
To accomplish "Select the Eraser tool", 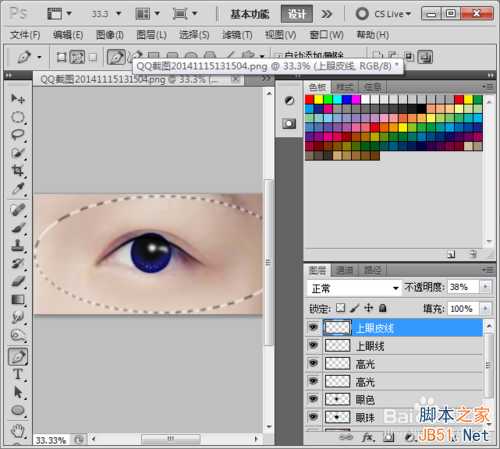I will (18, 282).
